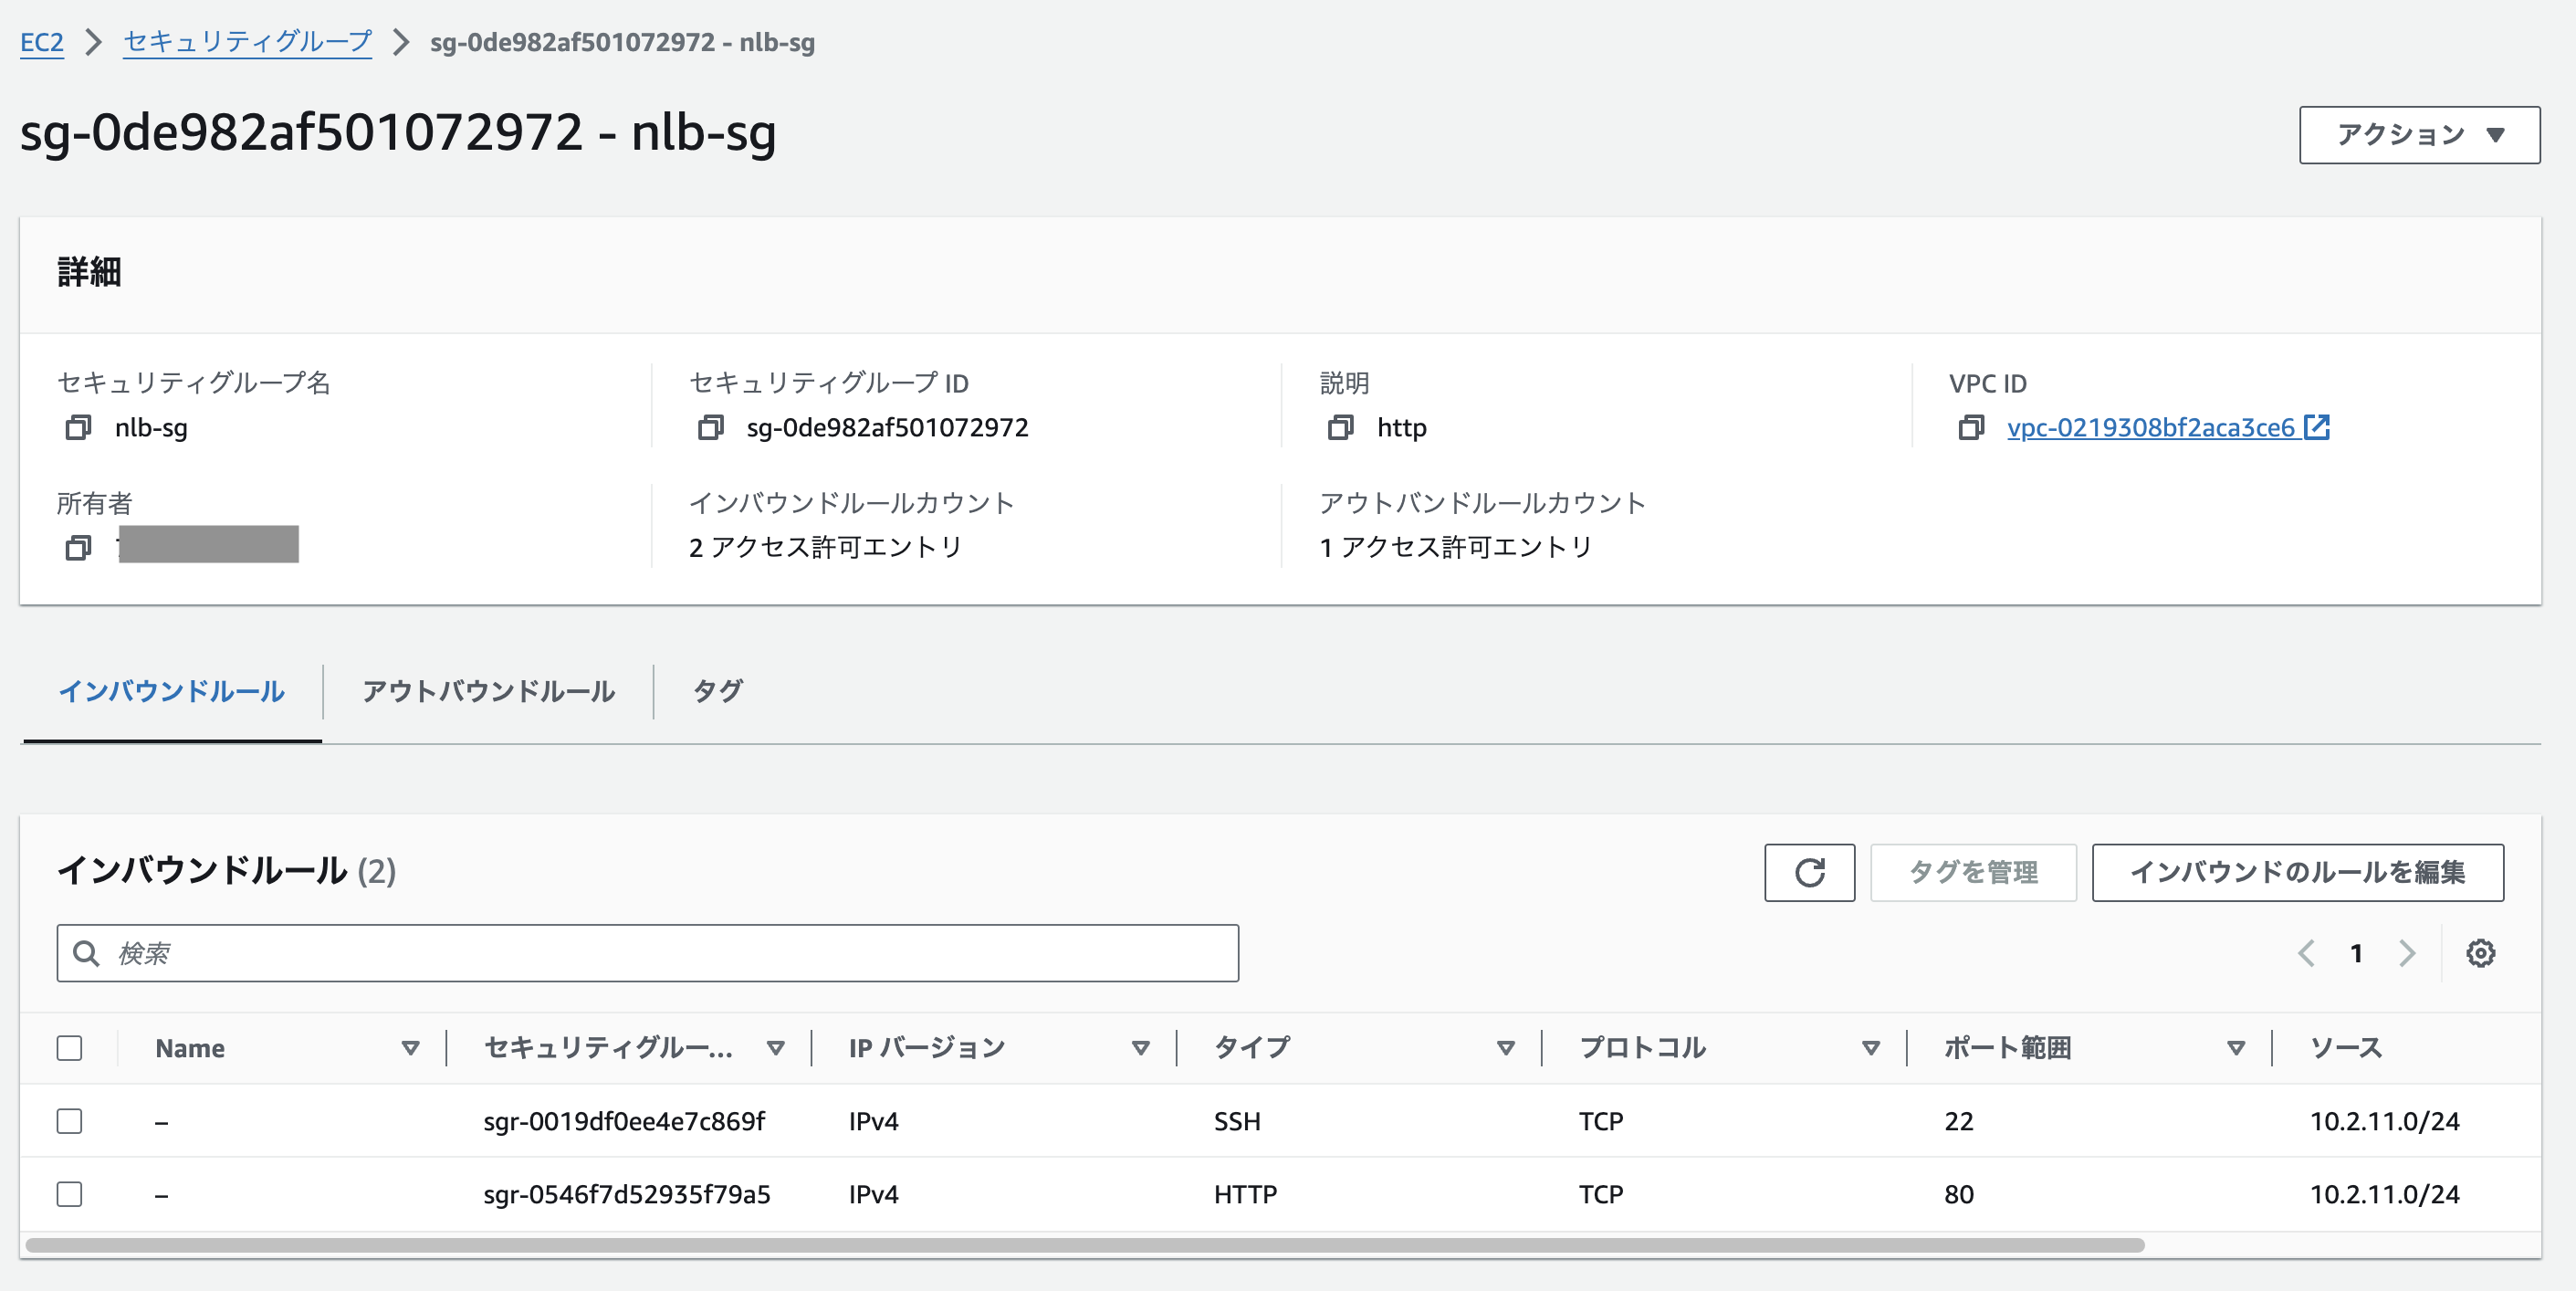Open the vpc-0219308bf2aca3ce6 link

click(x=2150, y=428)
